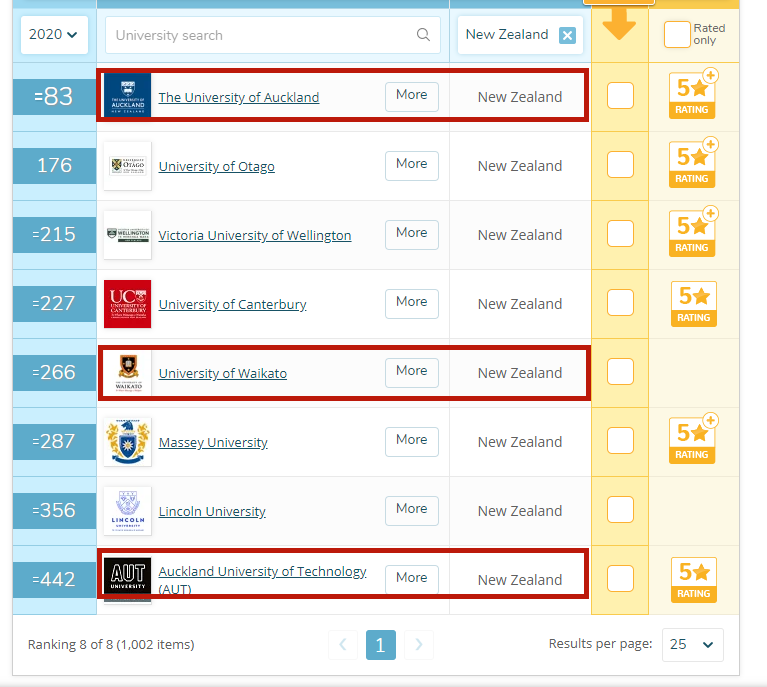Select rank =215 cell
The height and width of the screenshot is (687, 767).
pos(54,234)
